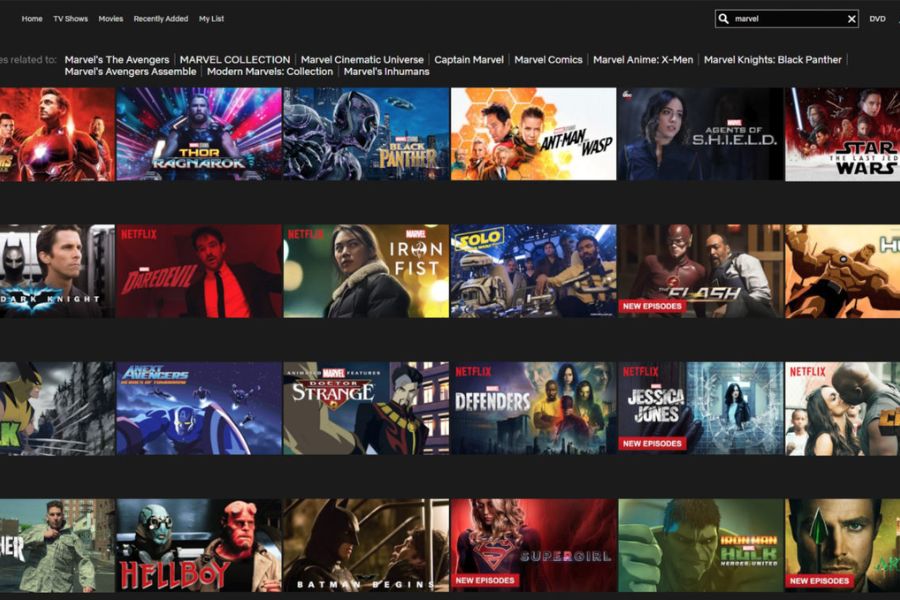Select the Solo movie thumbnail
The image size is (900, 600).
tap(533, 271)
